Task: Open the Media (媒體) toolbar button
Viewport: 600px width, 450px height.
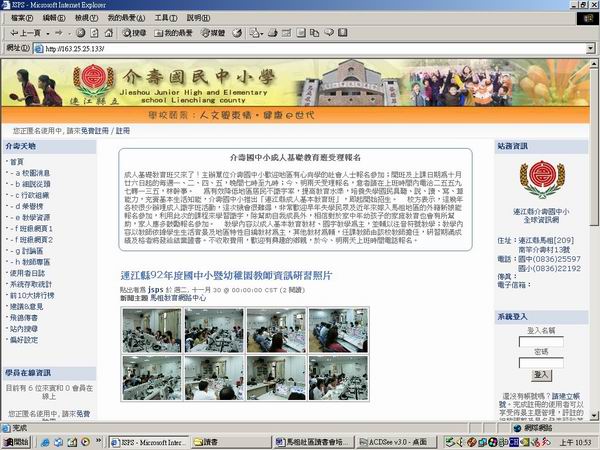Action: pyautogui.click(x=213, y=33)
